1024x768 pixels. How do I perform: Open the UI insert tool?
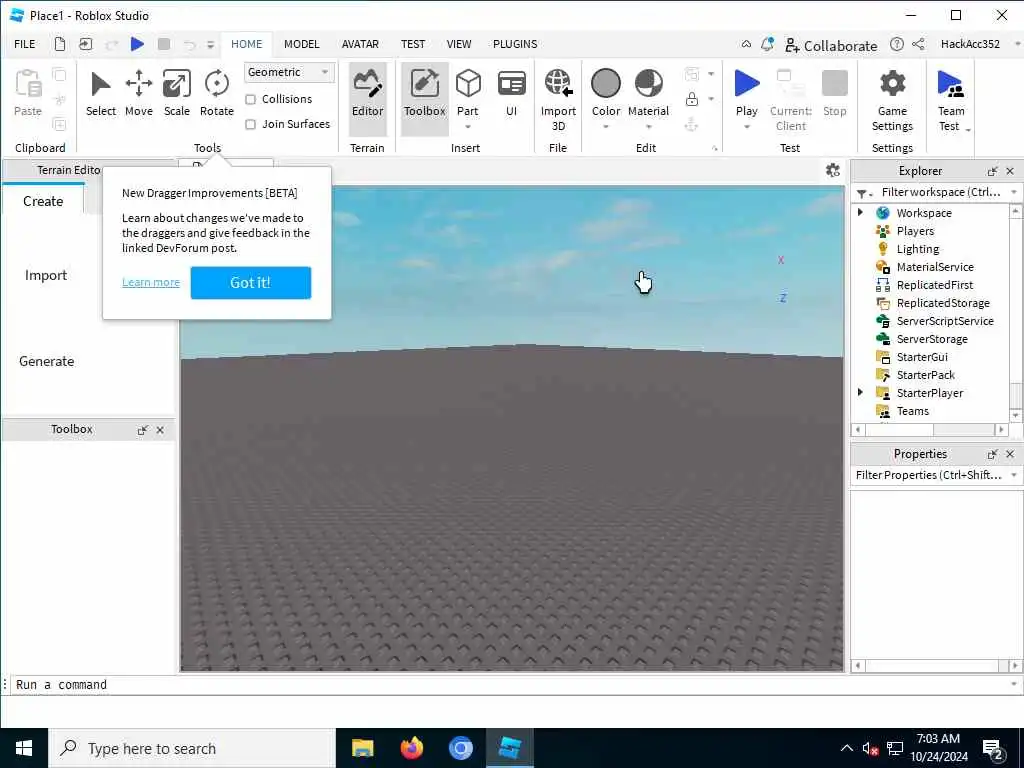(x=511, y=94)
